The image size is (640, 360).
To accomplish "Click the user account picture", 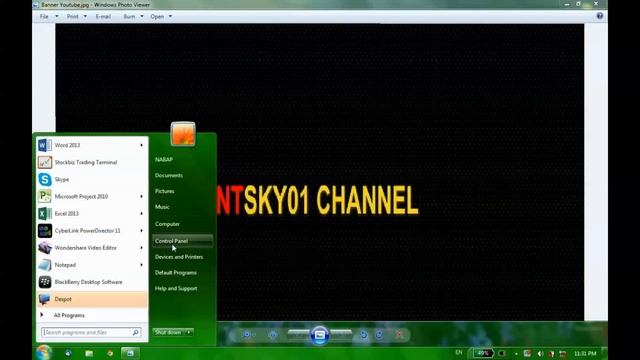I will coord(183,134).
